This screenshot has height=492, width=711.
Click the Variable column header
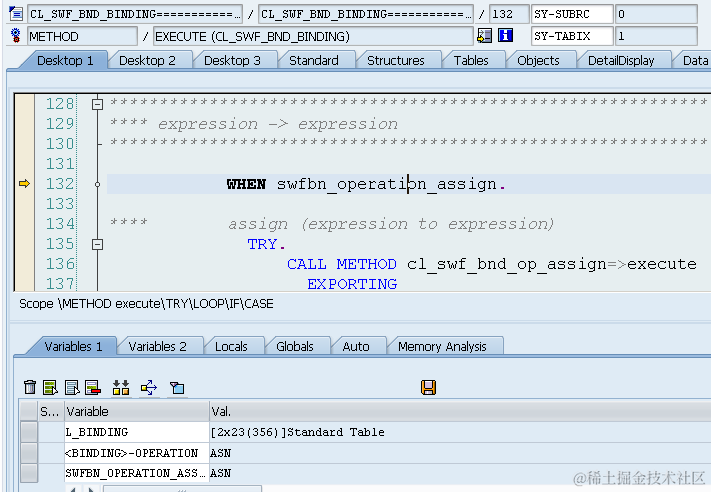click(x=136, y=411)
